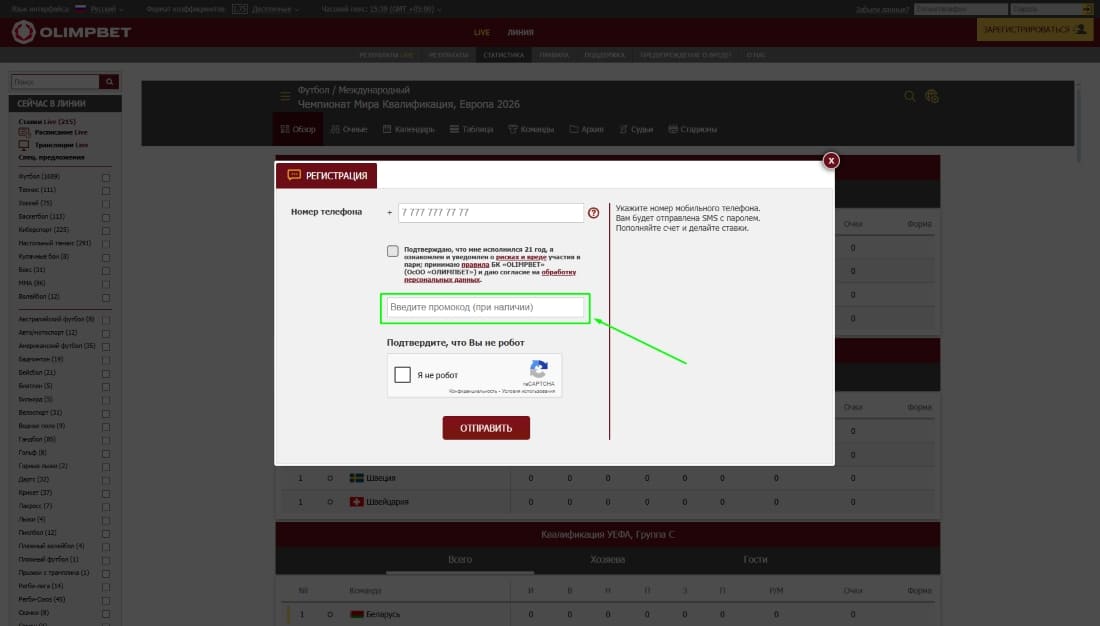Screen dimensions: 1100x626
Task: Select the LIVE menu item in the header
Action: click(x=482, y=32)
